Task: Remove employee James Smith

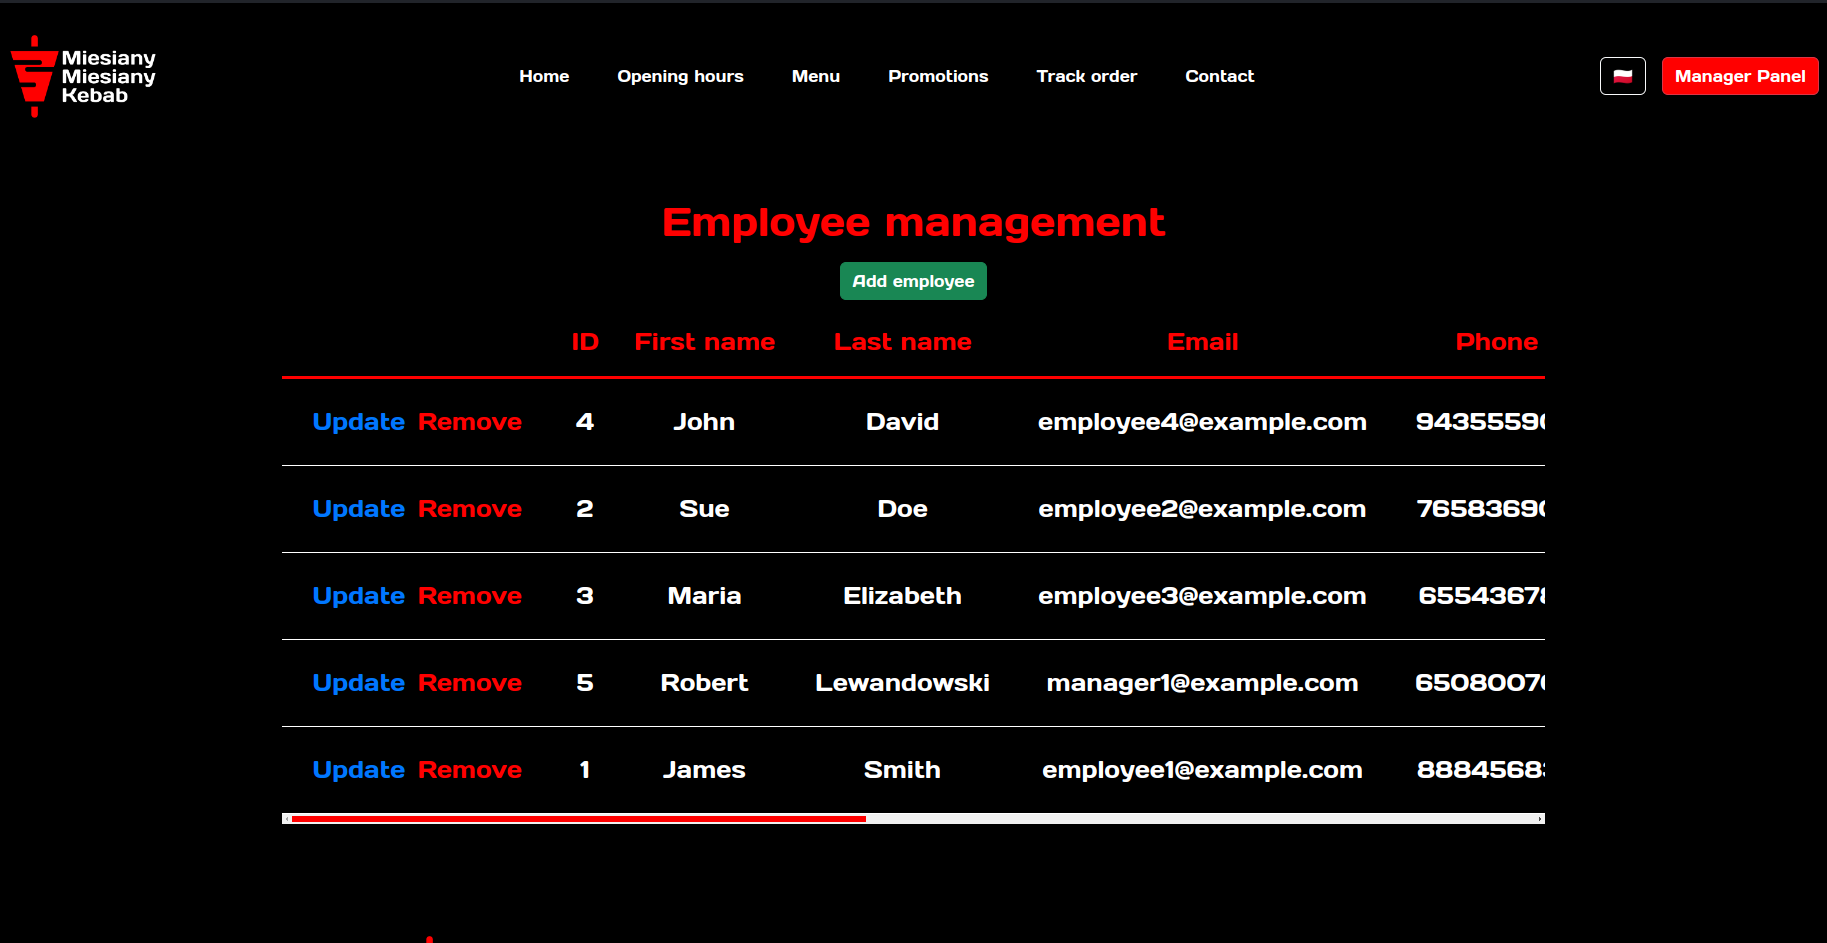Action: pos(469,770)
